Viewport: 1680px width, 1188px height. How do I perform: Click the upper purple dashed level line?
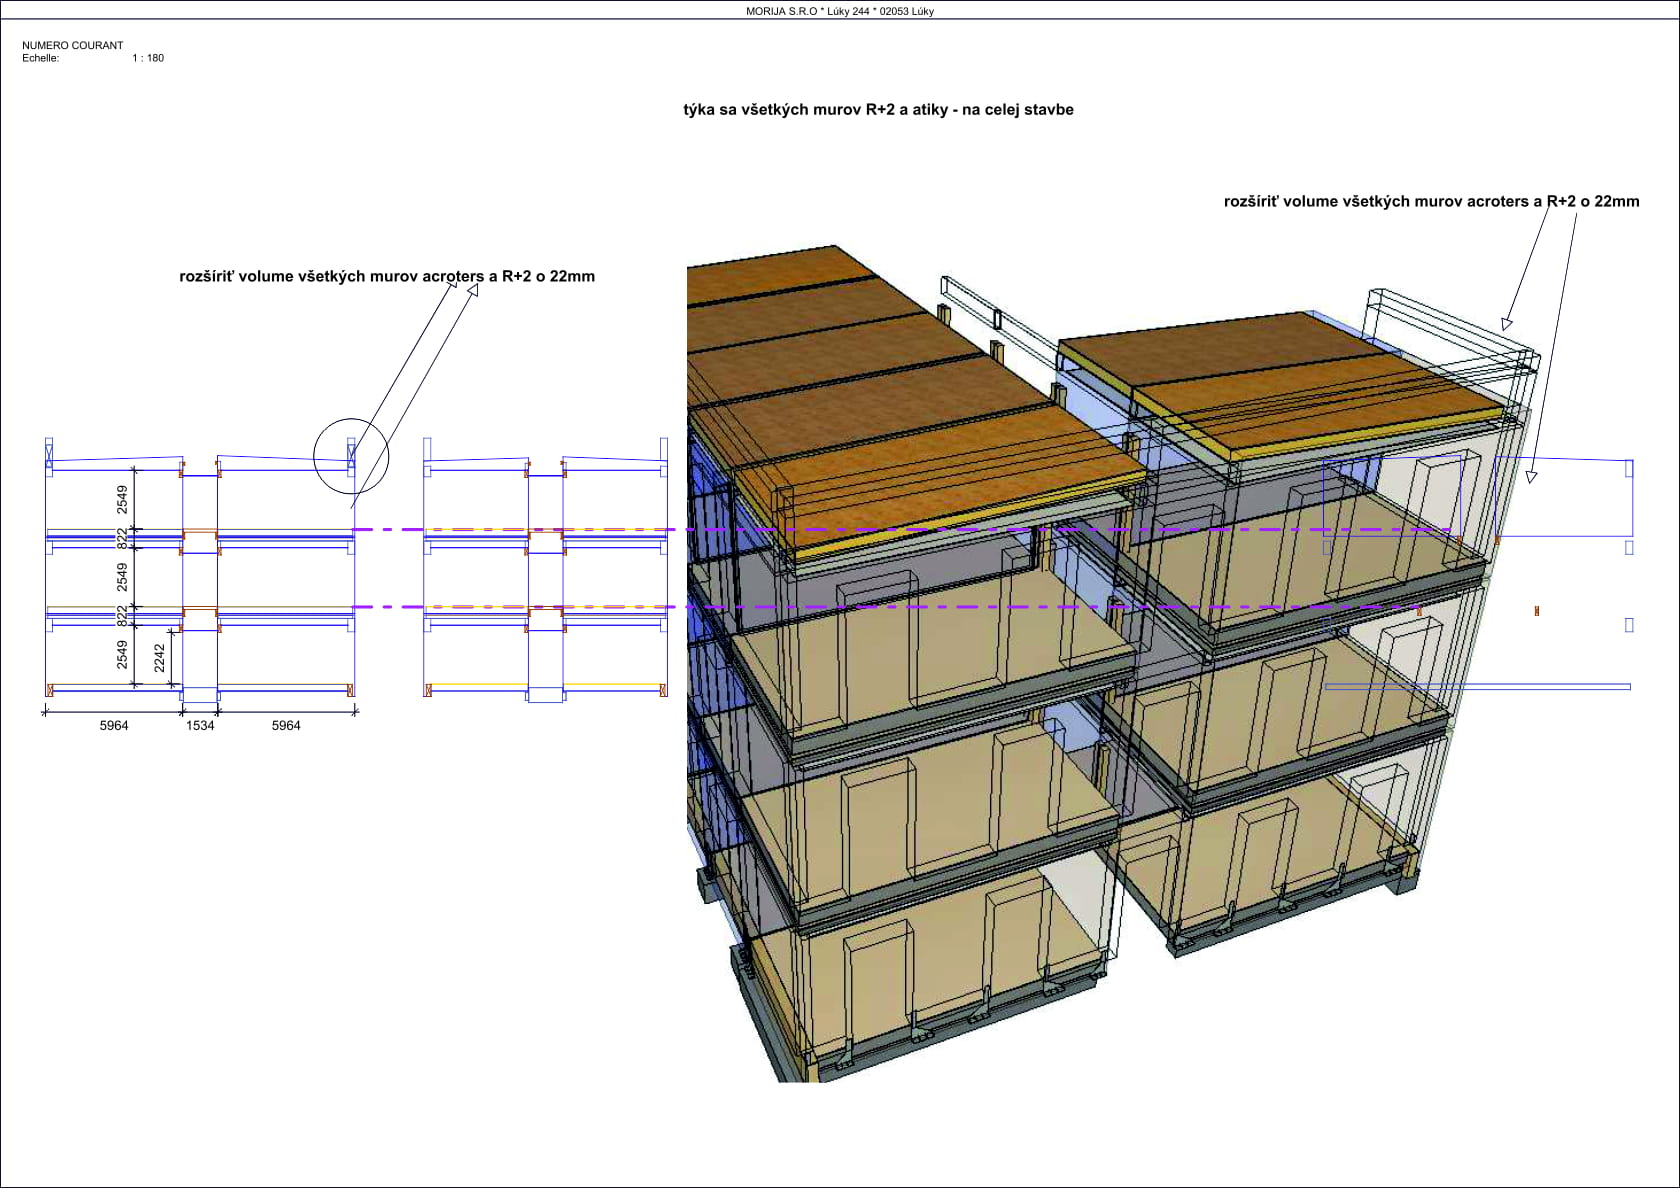click(x=900, y=529)
